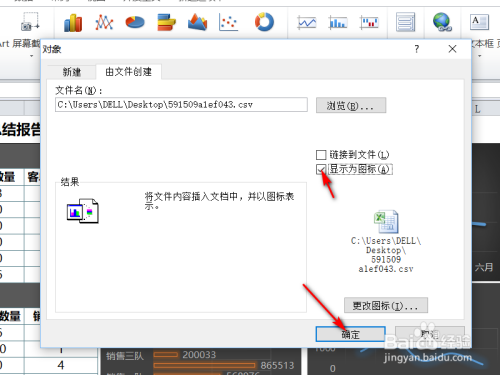Pick the area chart icon in ribbon
This screenshot has width=500, height=375.
[x=197, y=22]
